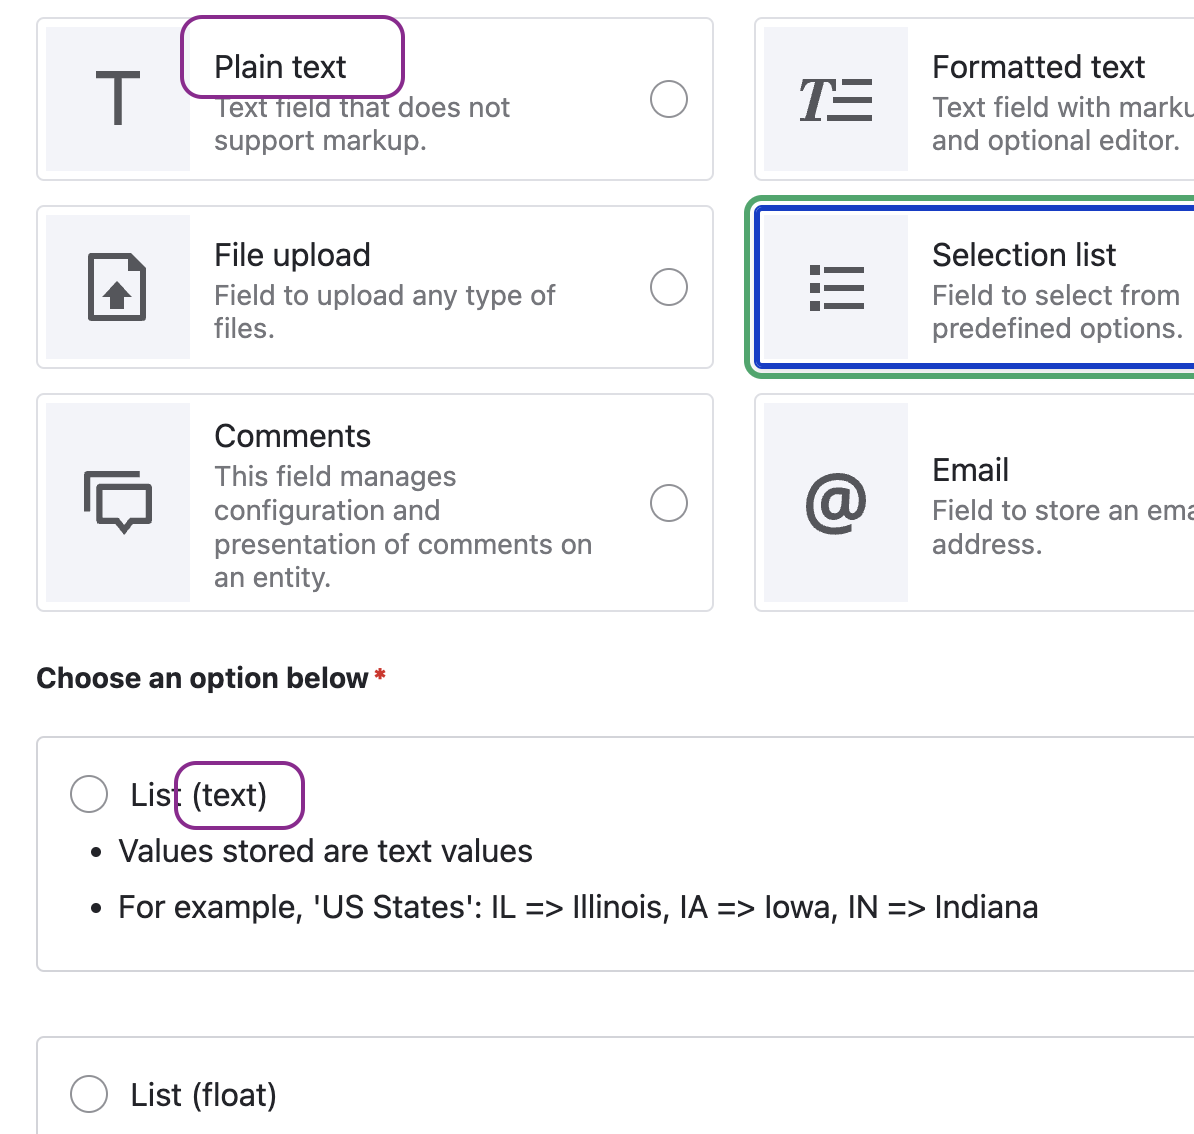This screenshot has height=1134, width=1194.
Task: Click the List (text) bullet example text
Action: point(577,907)
